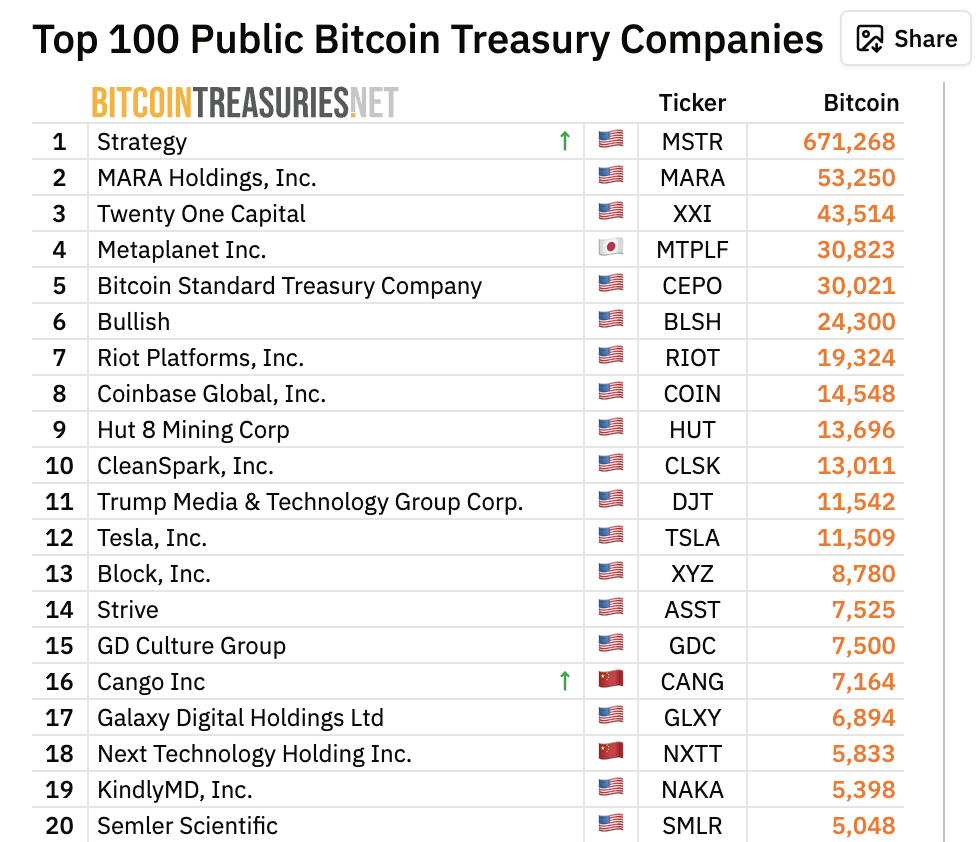Click the US flag next to Tesla, Inc.

[x=610, y=537]
